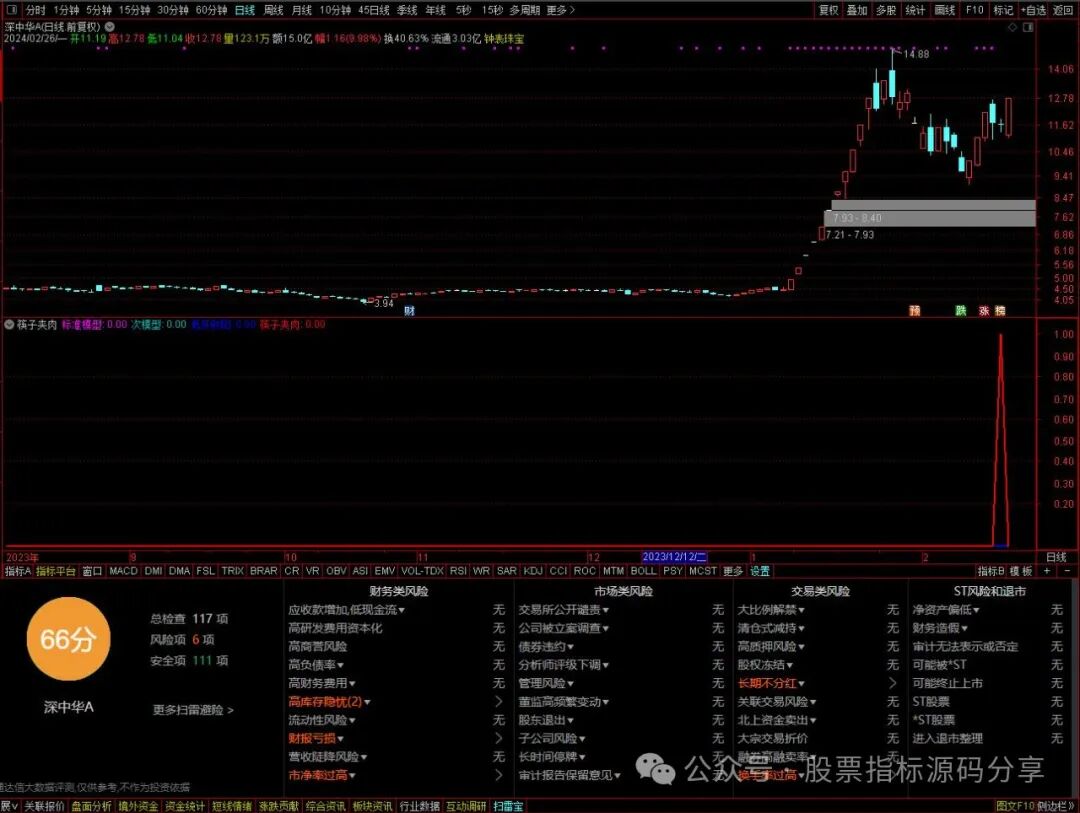Switch to the 月线 monthly period
This screenshot has height=813, width=1080.
point(302,10)
